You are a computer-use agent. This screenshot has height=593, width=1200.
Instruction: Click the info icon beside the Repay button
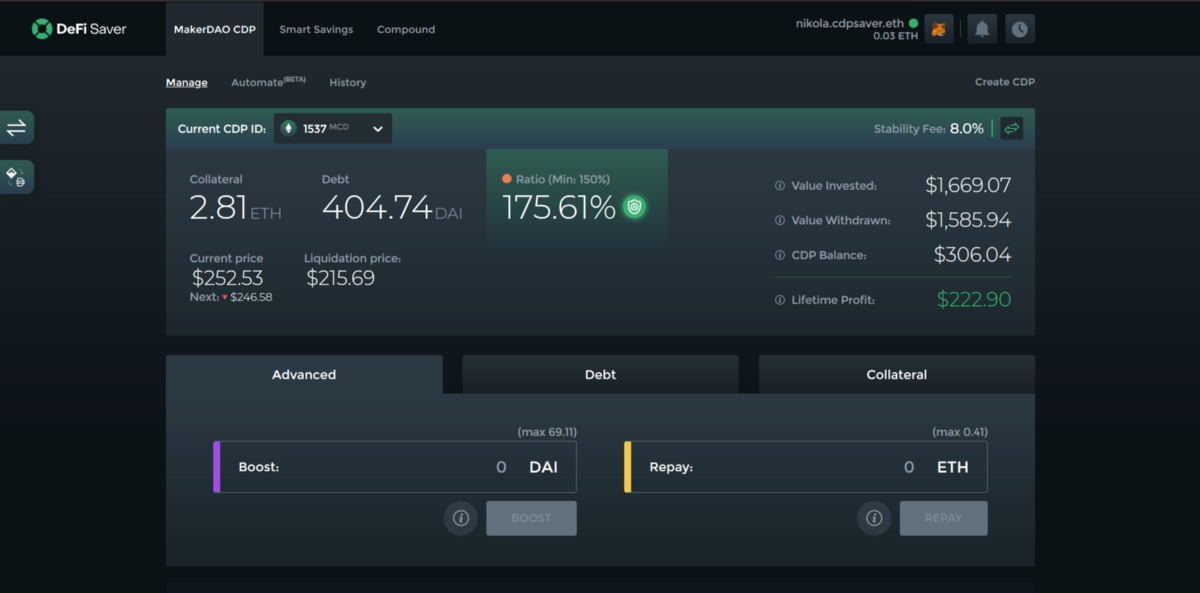point(874,518)
